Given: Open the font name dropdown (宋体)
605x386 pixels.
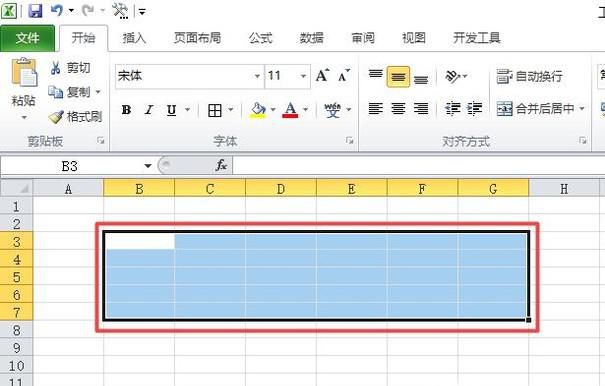Looking at the screenshot, I should pos(257,76).
